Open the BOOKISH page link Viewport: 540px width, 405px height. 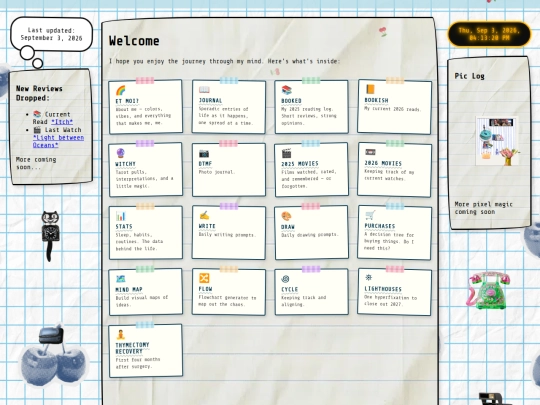tap(376, 100)
